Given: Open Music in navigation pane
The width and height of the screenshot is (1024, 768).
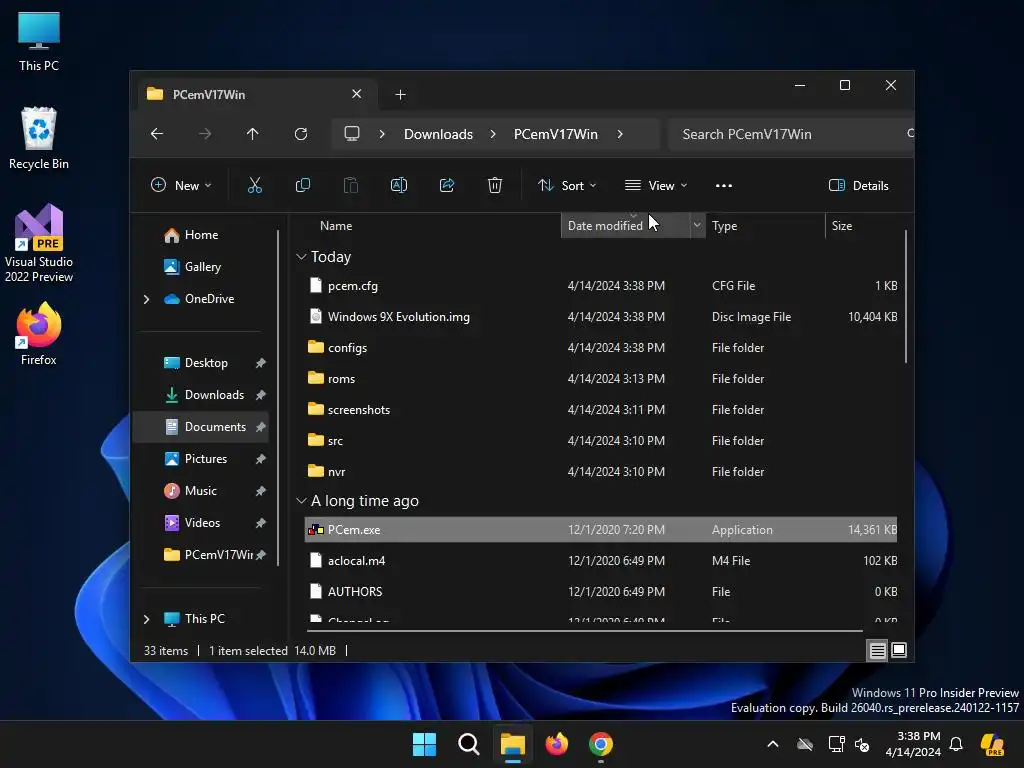Looking at the screenshot, I should pyautogui.click(x=200, y=491).
